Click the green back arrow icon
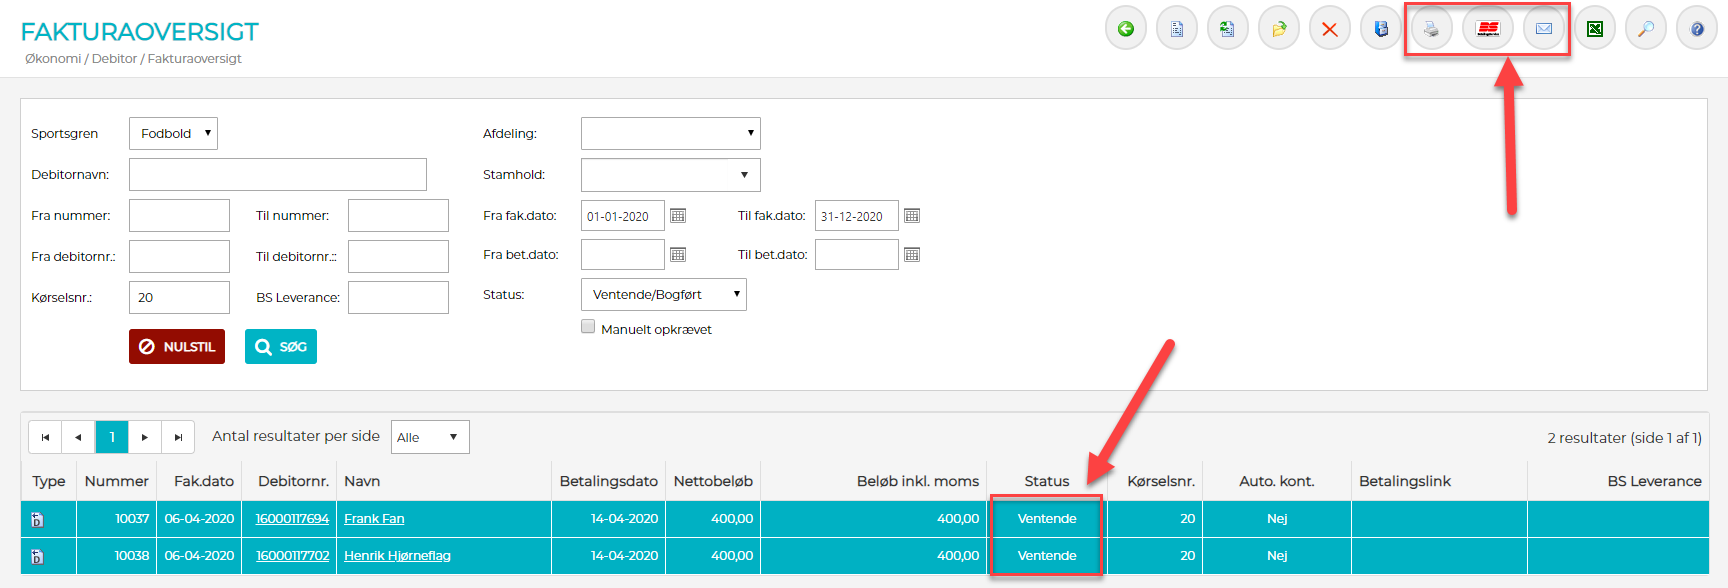This screenshot has width=1728, height=588. (x=1126, y=29)
